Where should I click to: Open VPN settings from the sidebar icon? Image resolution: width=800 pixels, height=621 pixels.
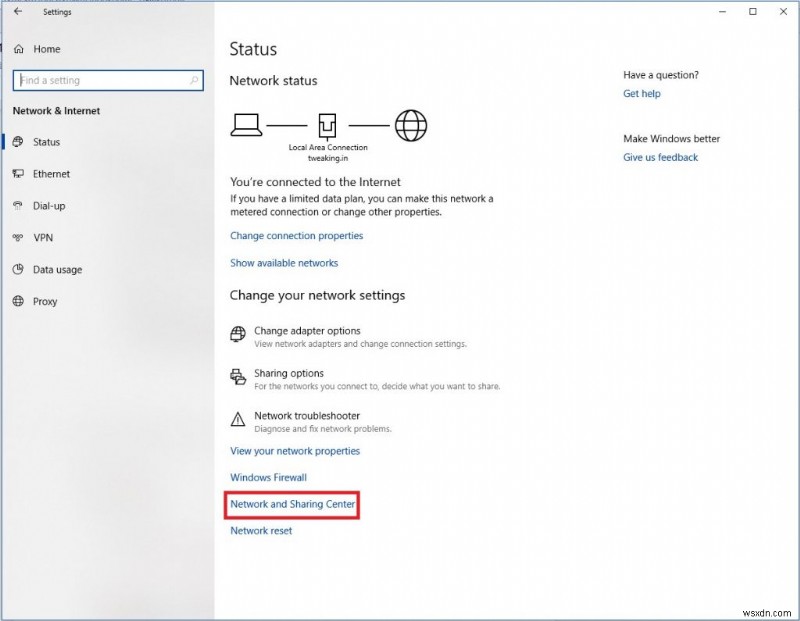pos(17,238)
